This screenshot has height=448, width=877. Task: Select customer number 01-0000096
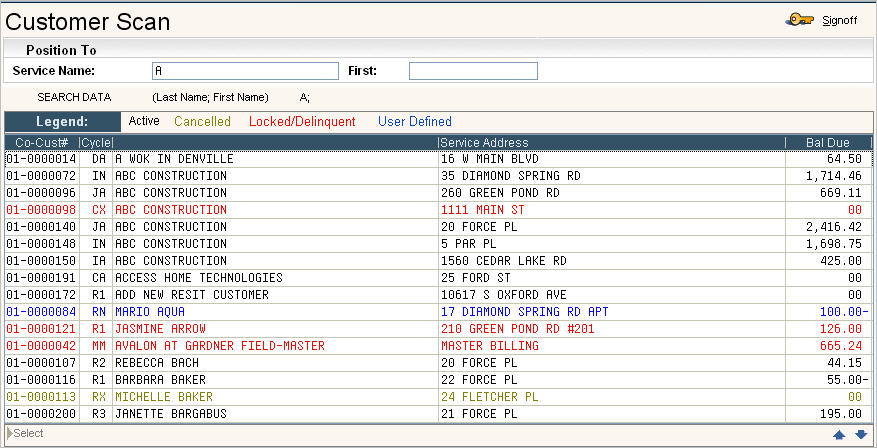point(41,193)
